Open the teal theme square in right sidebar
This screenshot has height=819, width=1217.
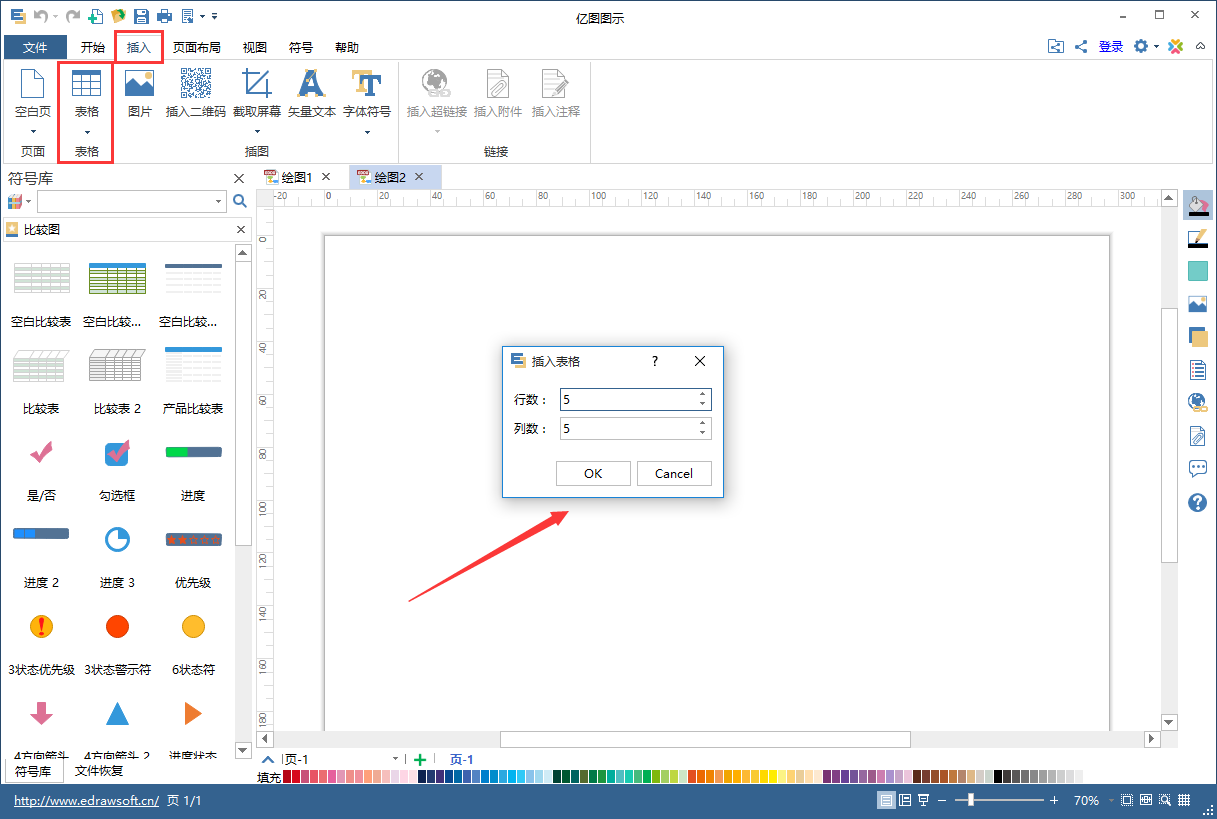(1198, 271)
